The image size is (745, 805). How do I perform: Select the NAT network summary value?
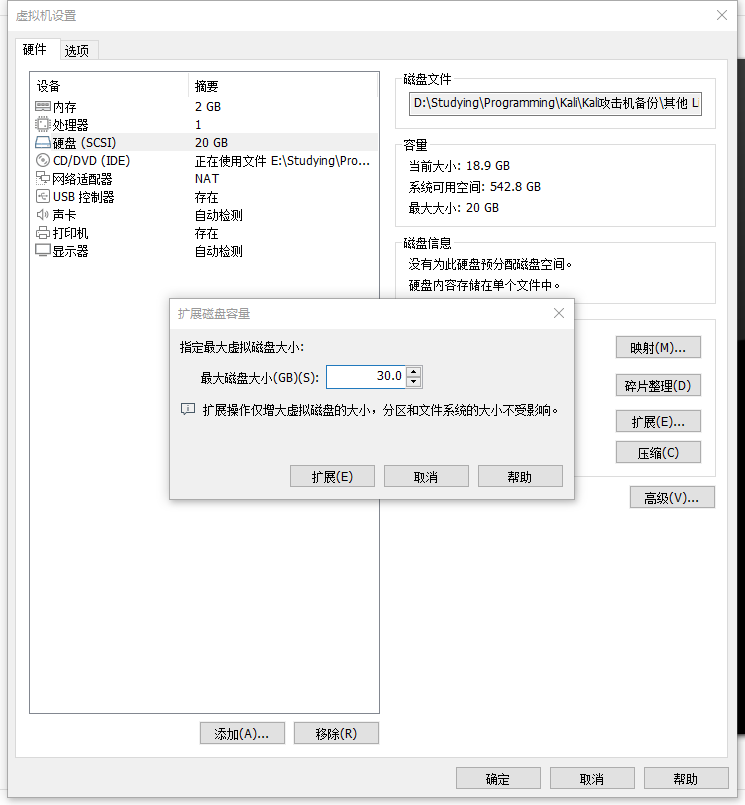(x=207, y=179)
